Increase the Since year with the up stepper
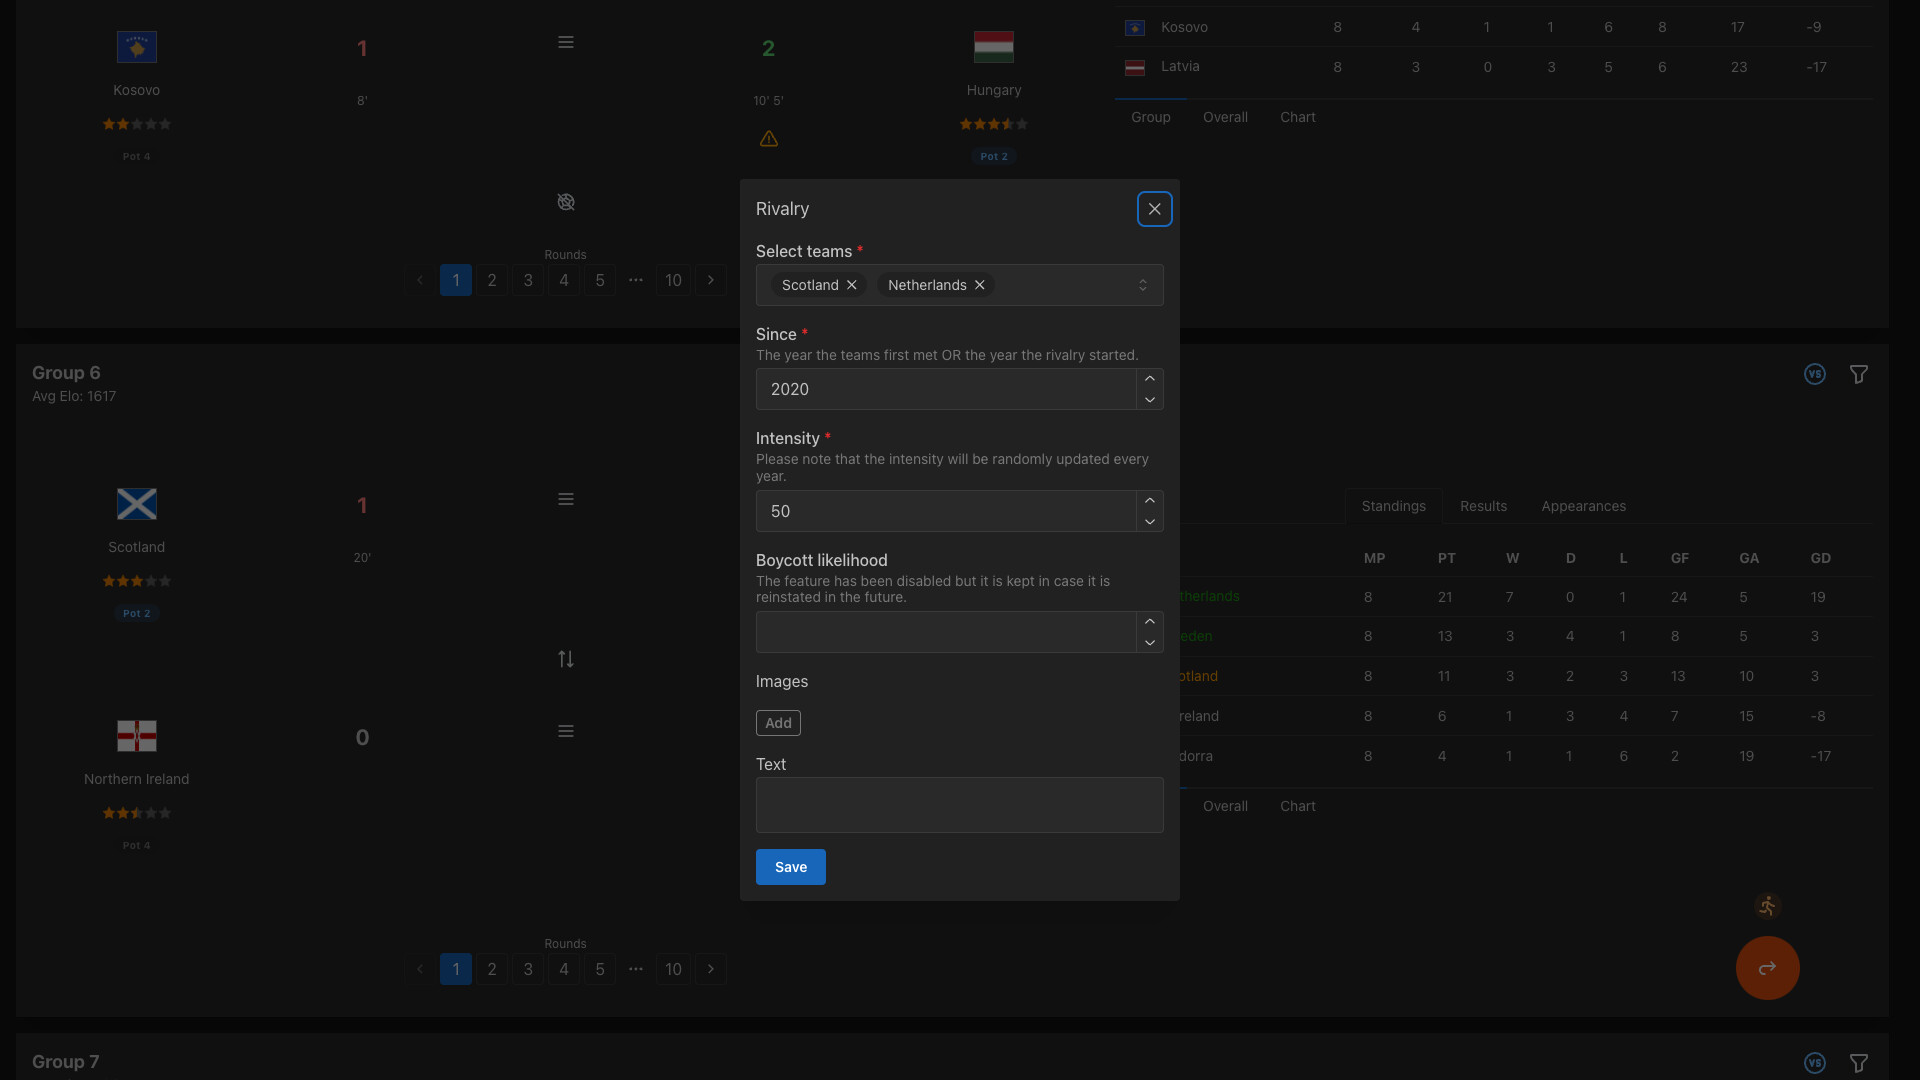 (1149, 379)
